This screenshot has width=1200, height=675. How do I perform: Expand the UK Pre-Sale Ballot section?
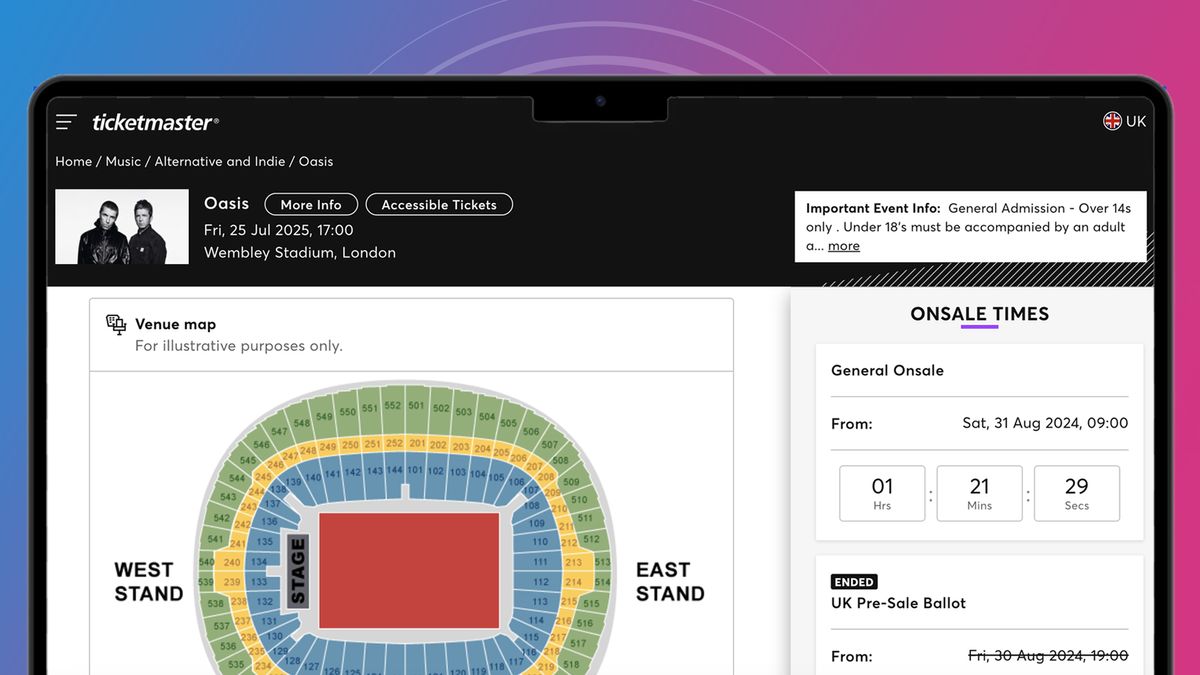tap(897, 603)
